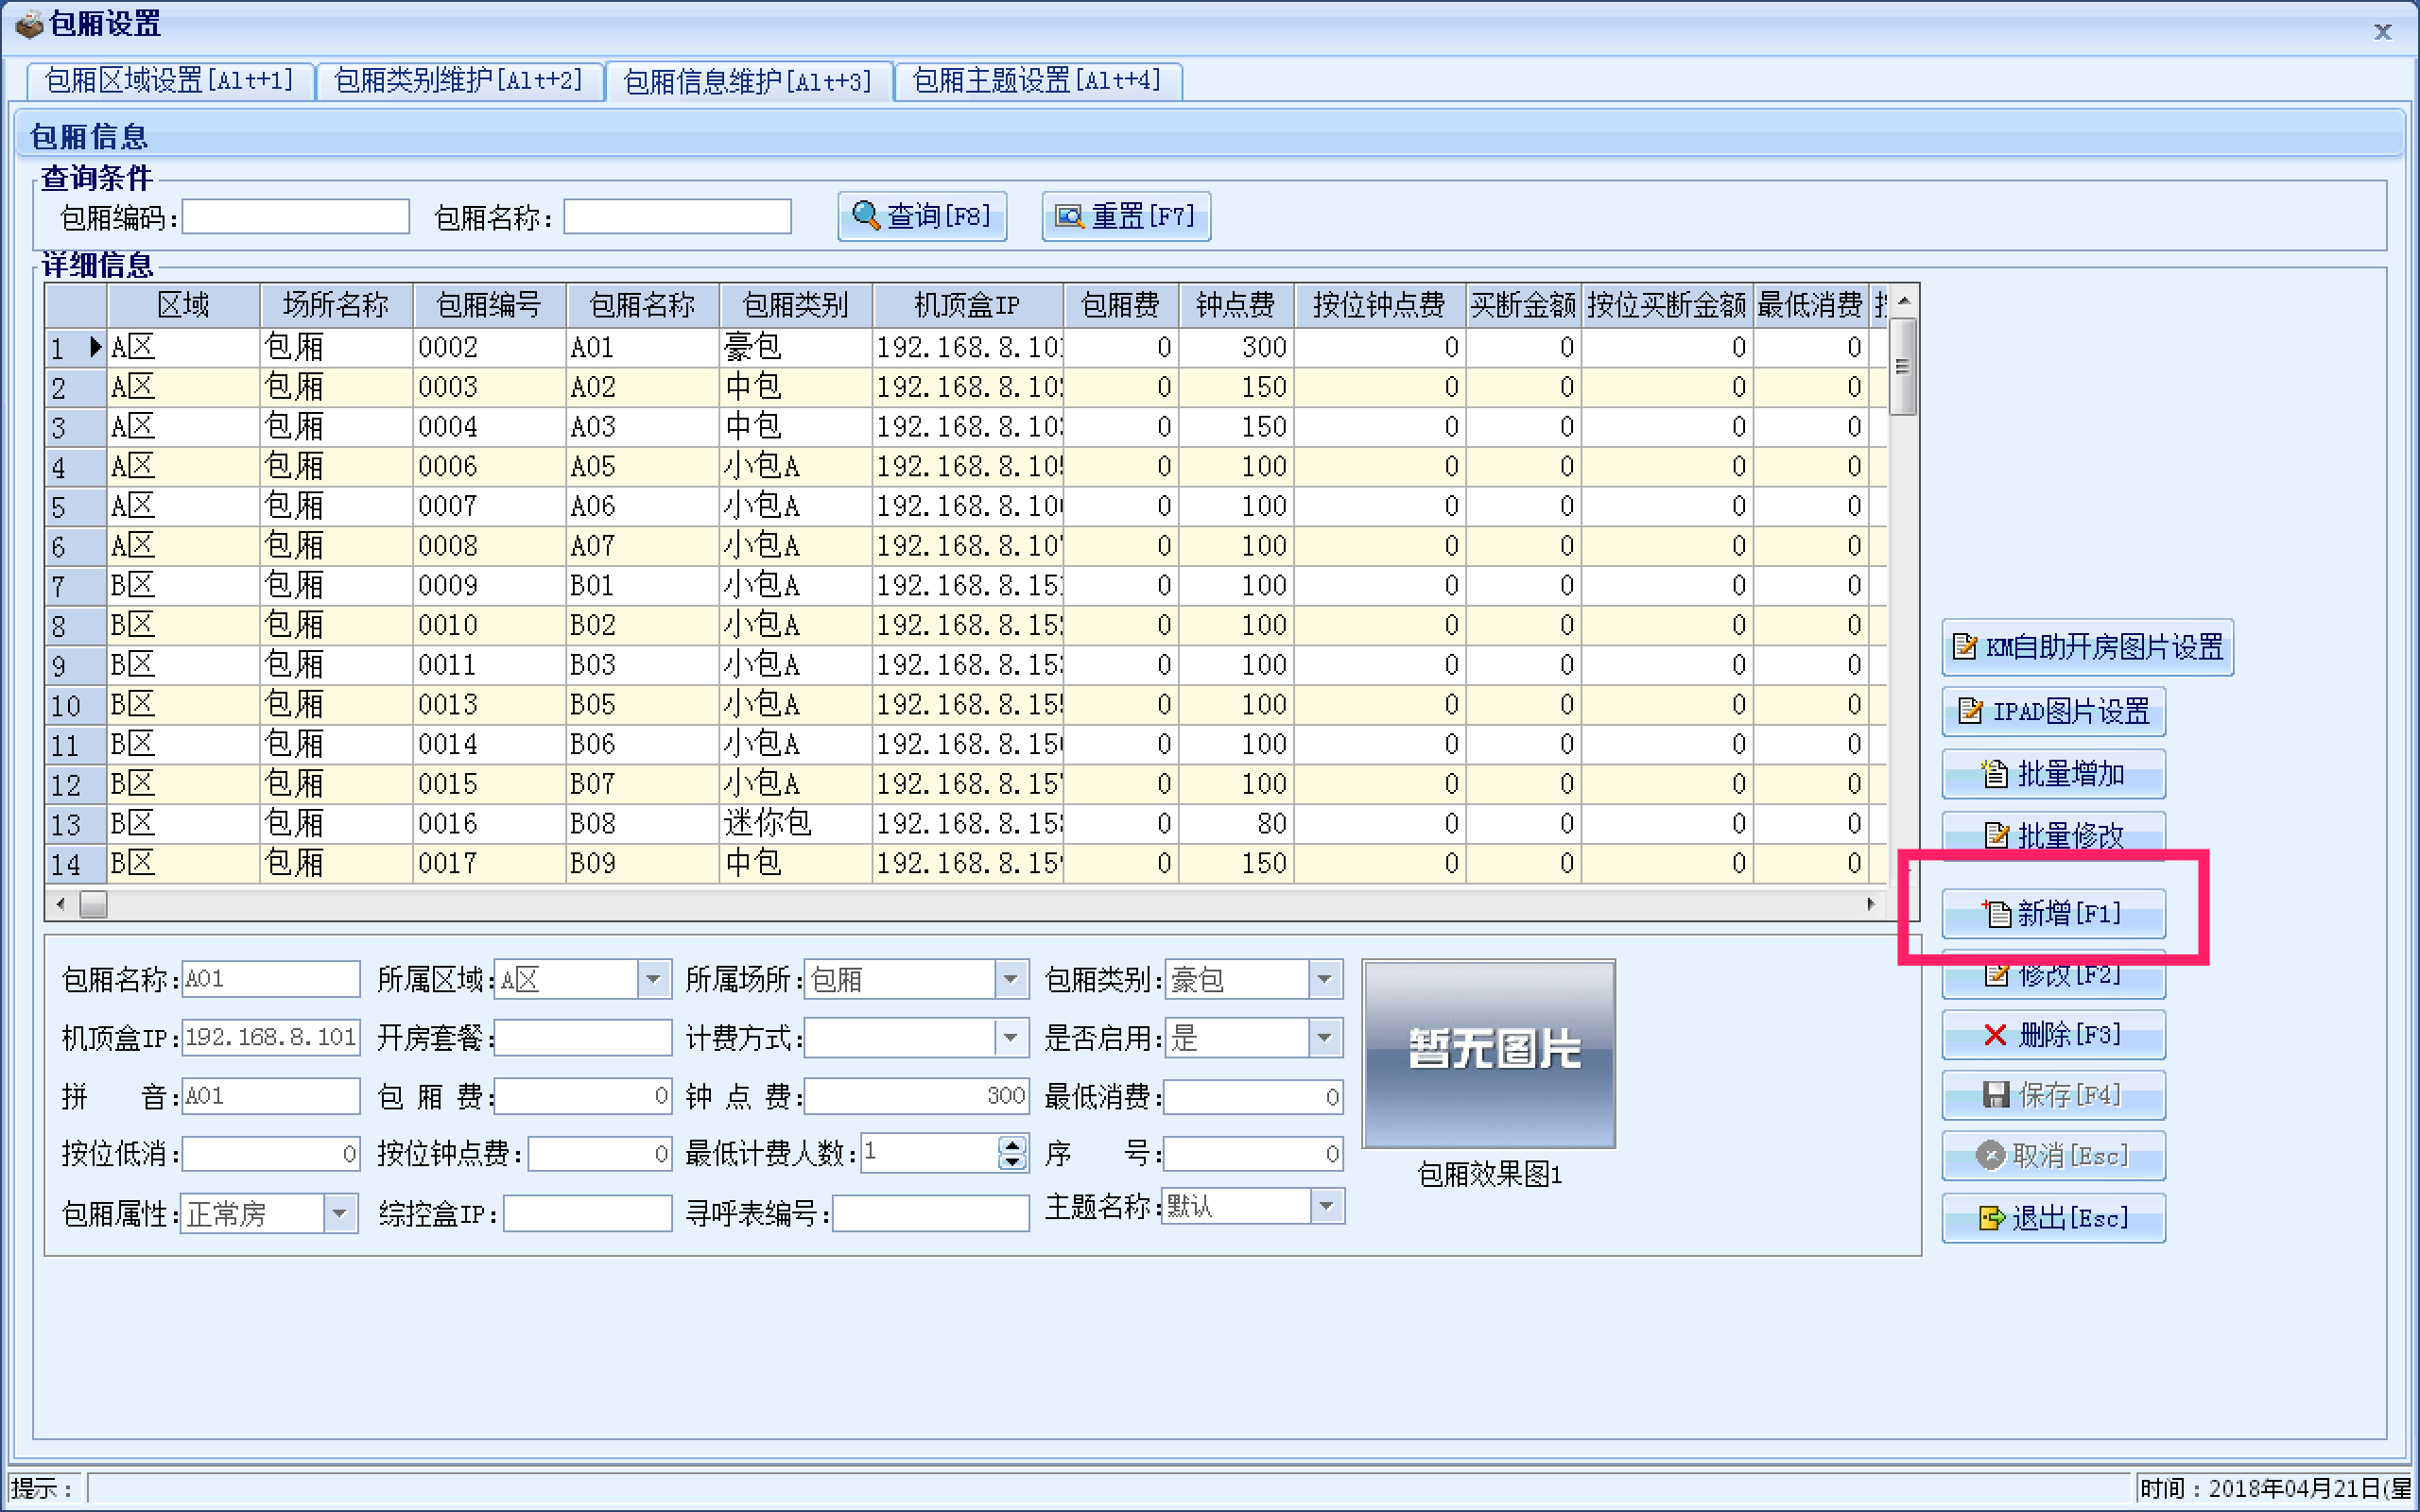Screen dimensions: 2420x1512
Task: Click the 拼音 input field
Action: (x=270, y=1096)
